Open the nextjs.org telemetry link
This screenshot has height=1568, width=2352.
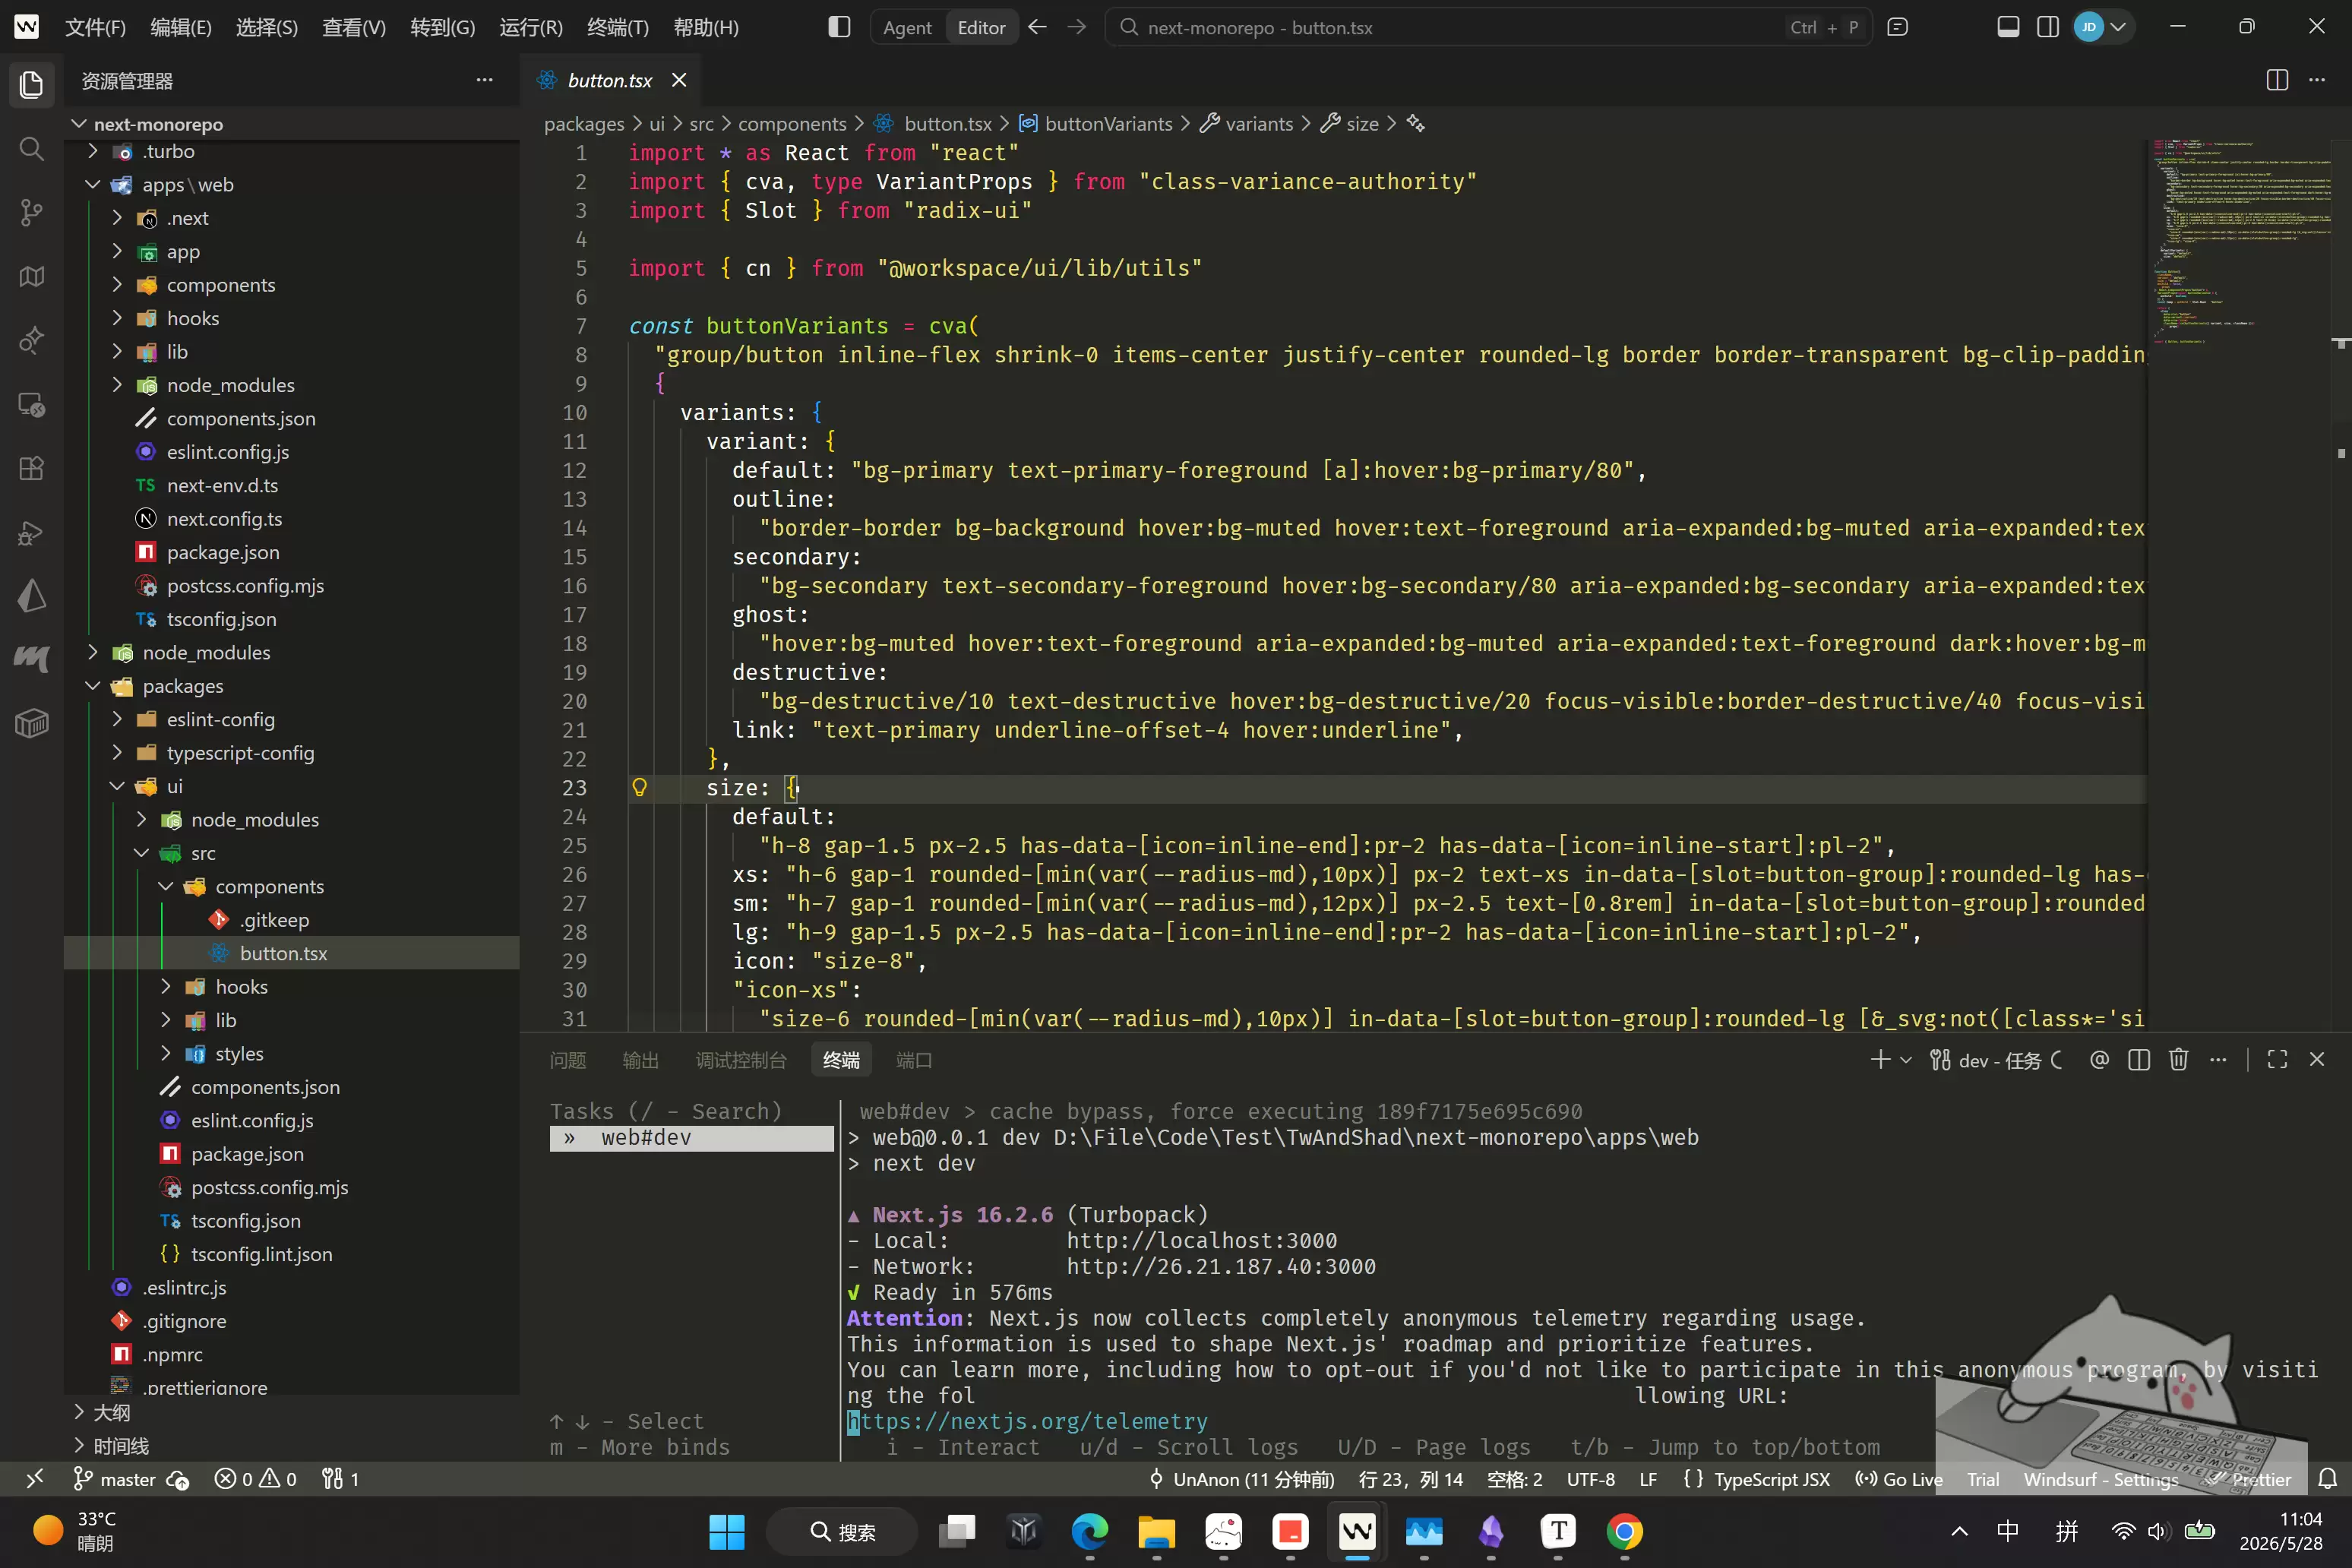tap(1028, 1420)
